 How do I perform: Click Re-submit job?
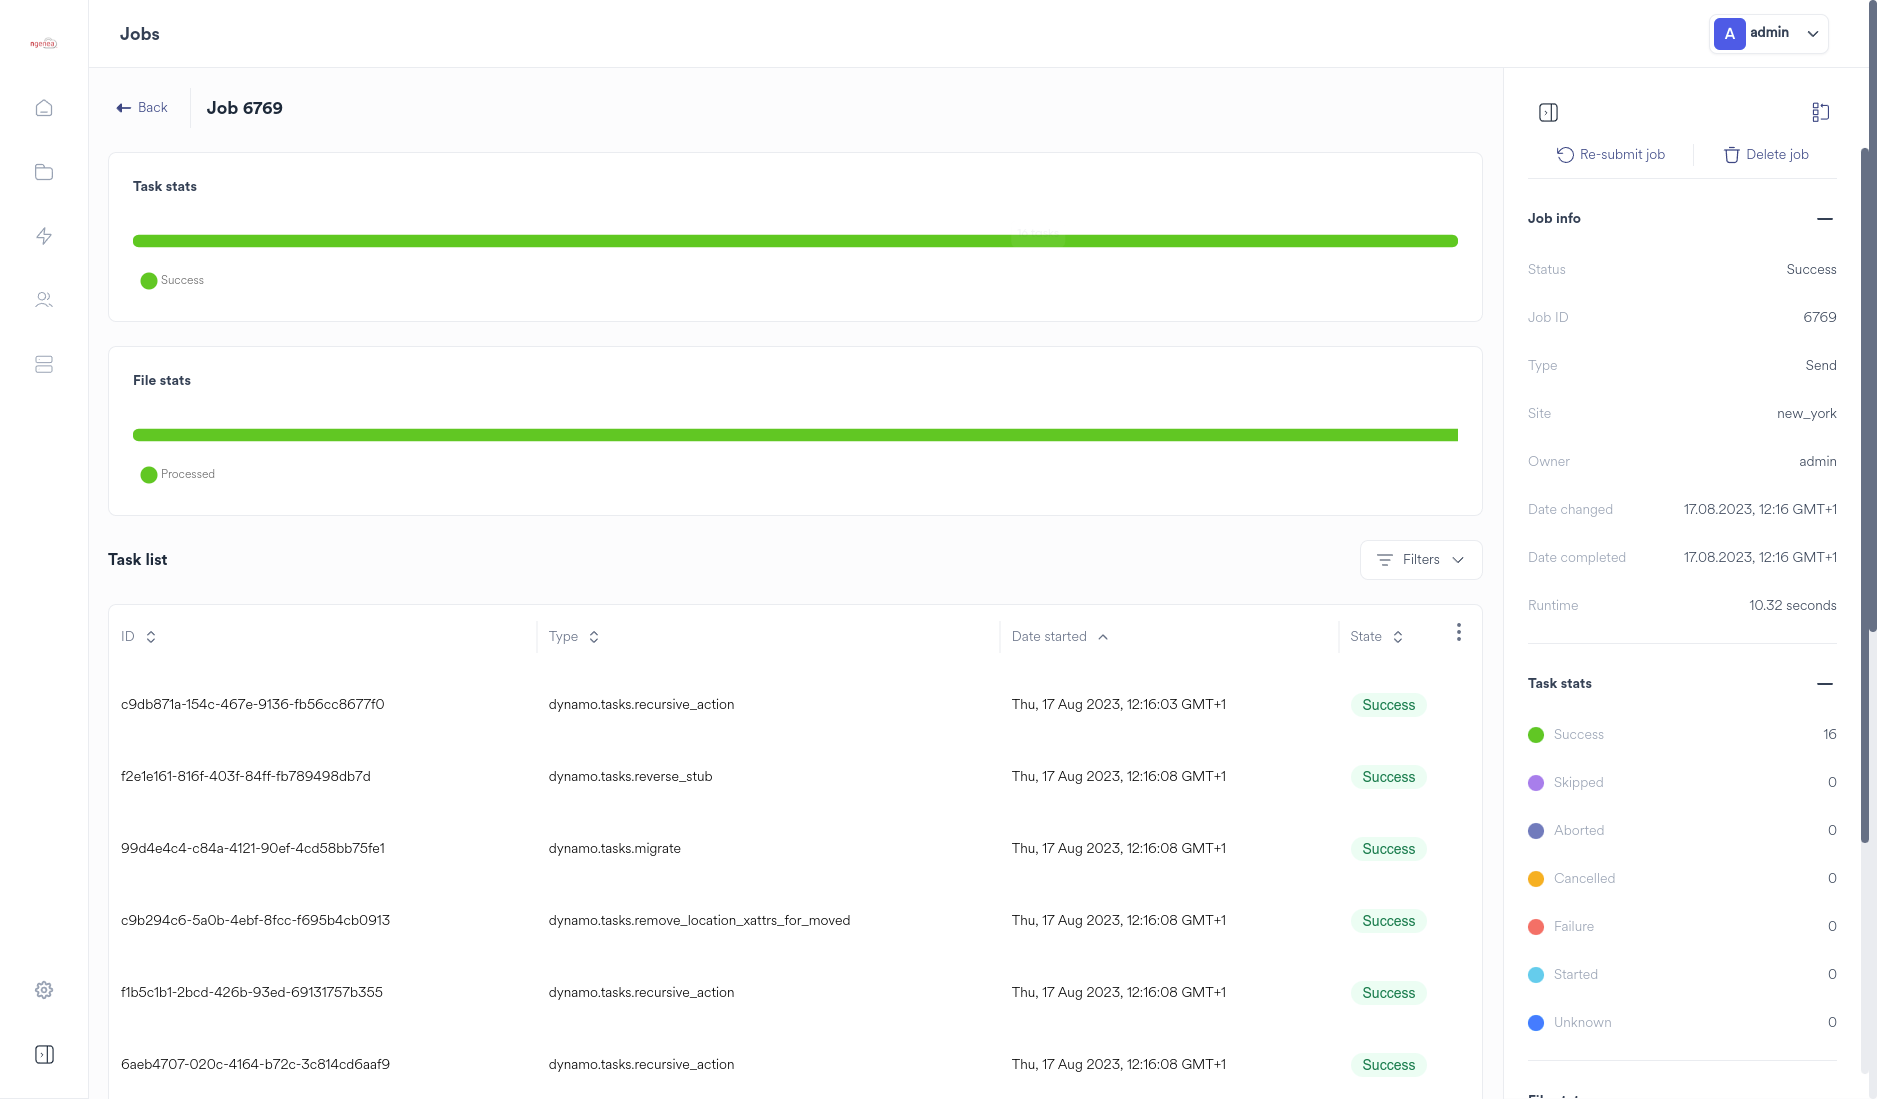pos(1611,154)
